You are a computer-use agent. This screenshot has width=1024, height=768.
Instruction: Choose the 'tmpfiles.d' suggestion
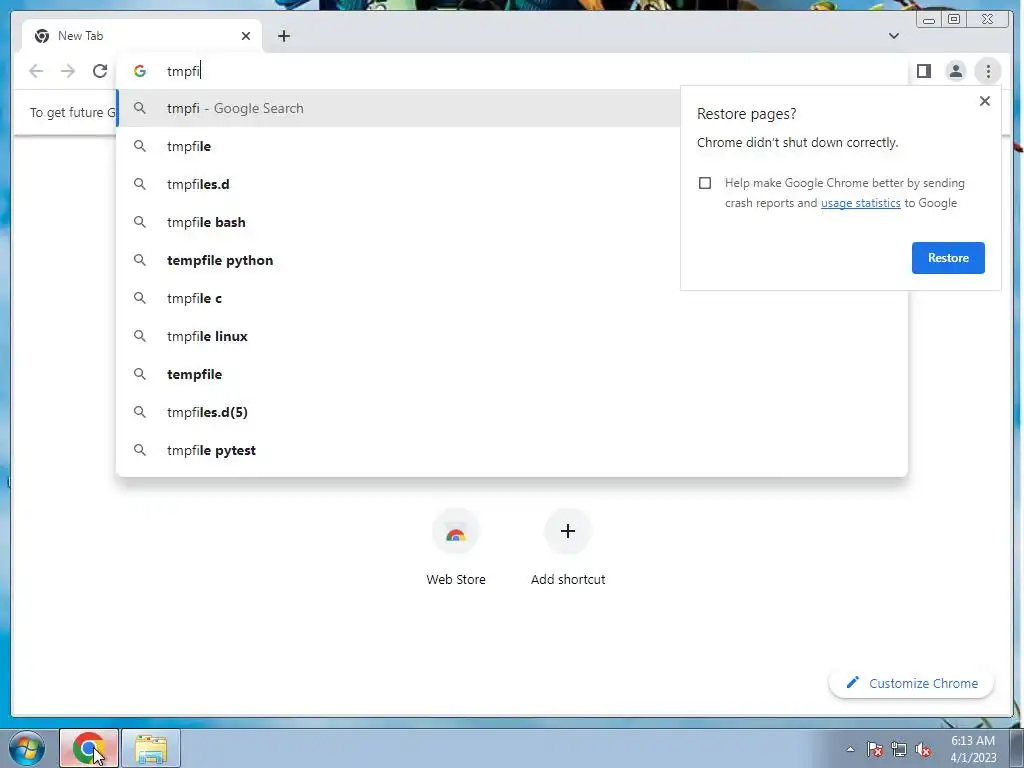[398, 184]
